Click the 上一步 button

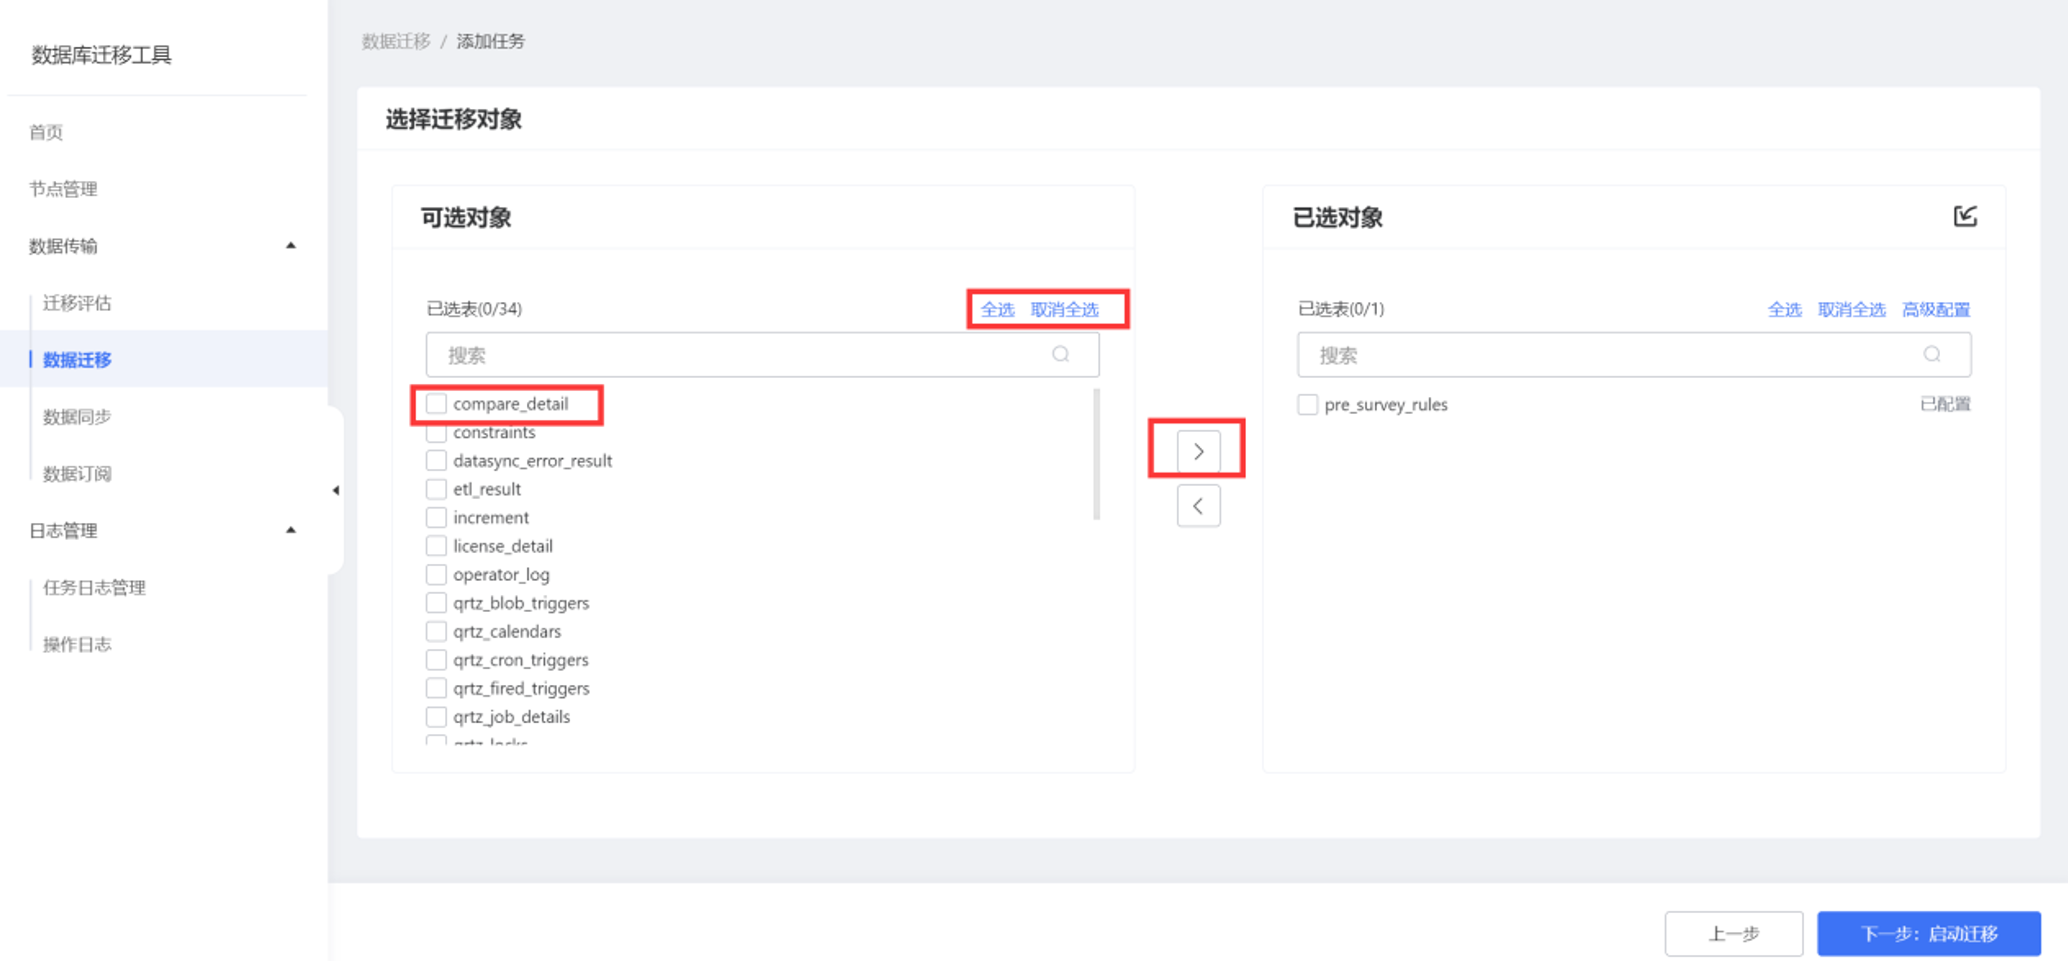click(1734, 933)
